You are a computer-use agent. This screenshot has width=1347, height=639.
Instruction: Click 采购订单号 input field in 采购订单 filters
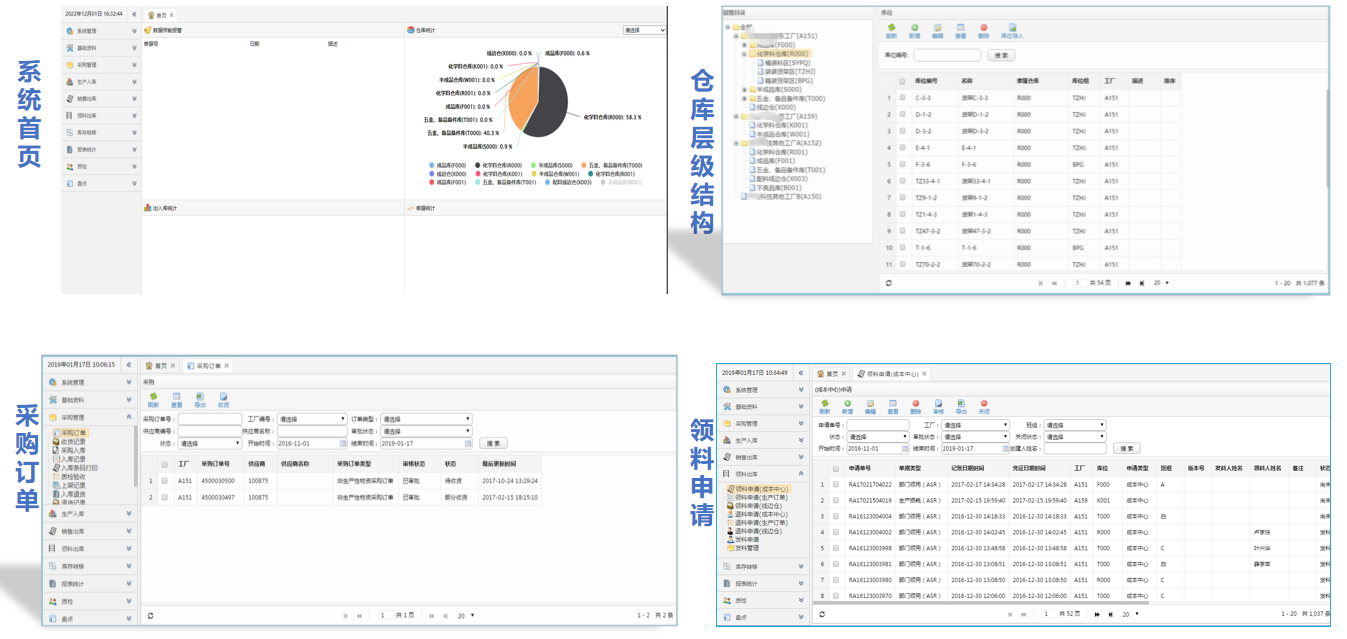click(210, 419)
